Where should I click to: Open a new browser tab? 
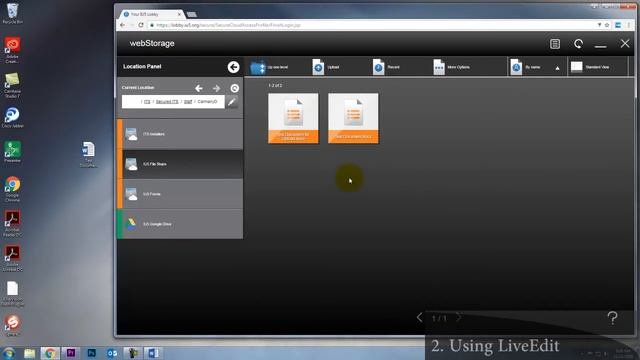(x=191, y=15)
